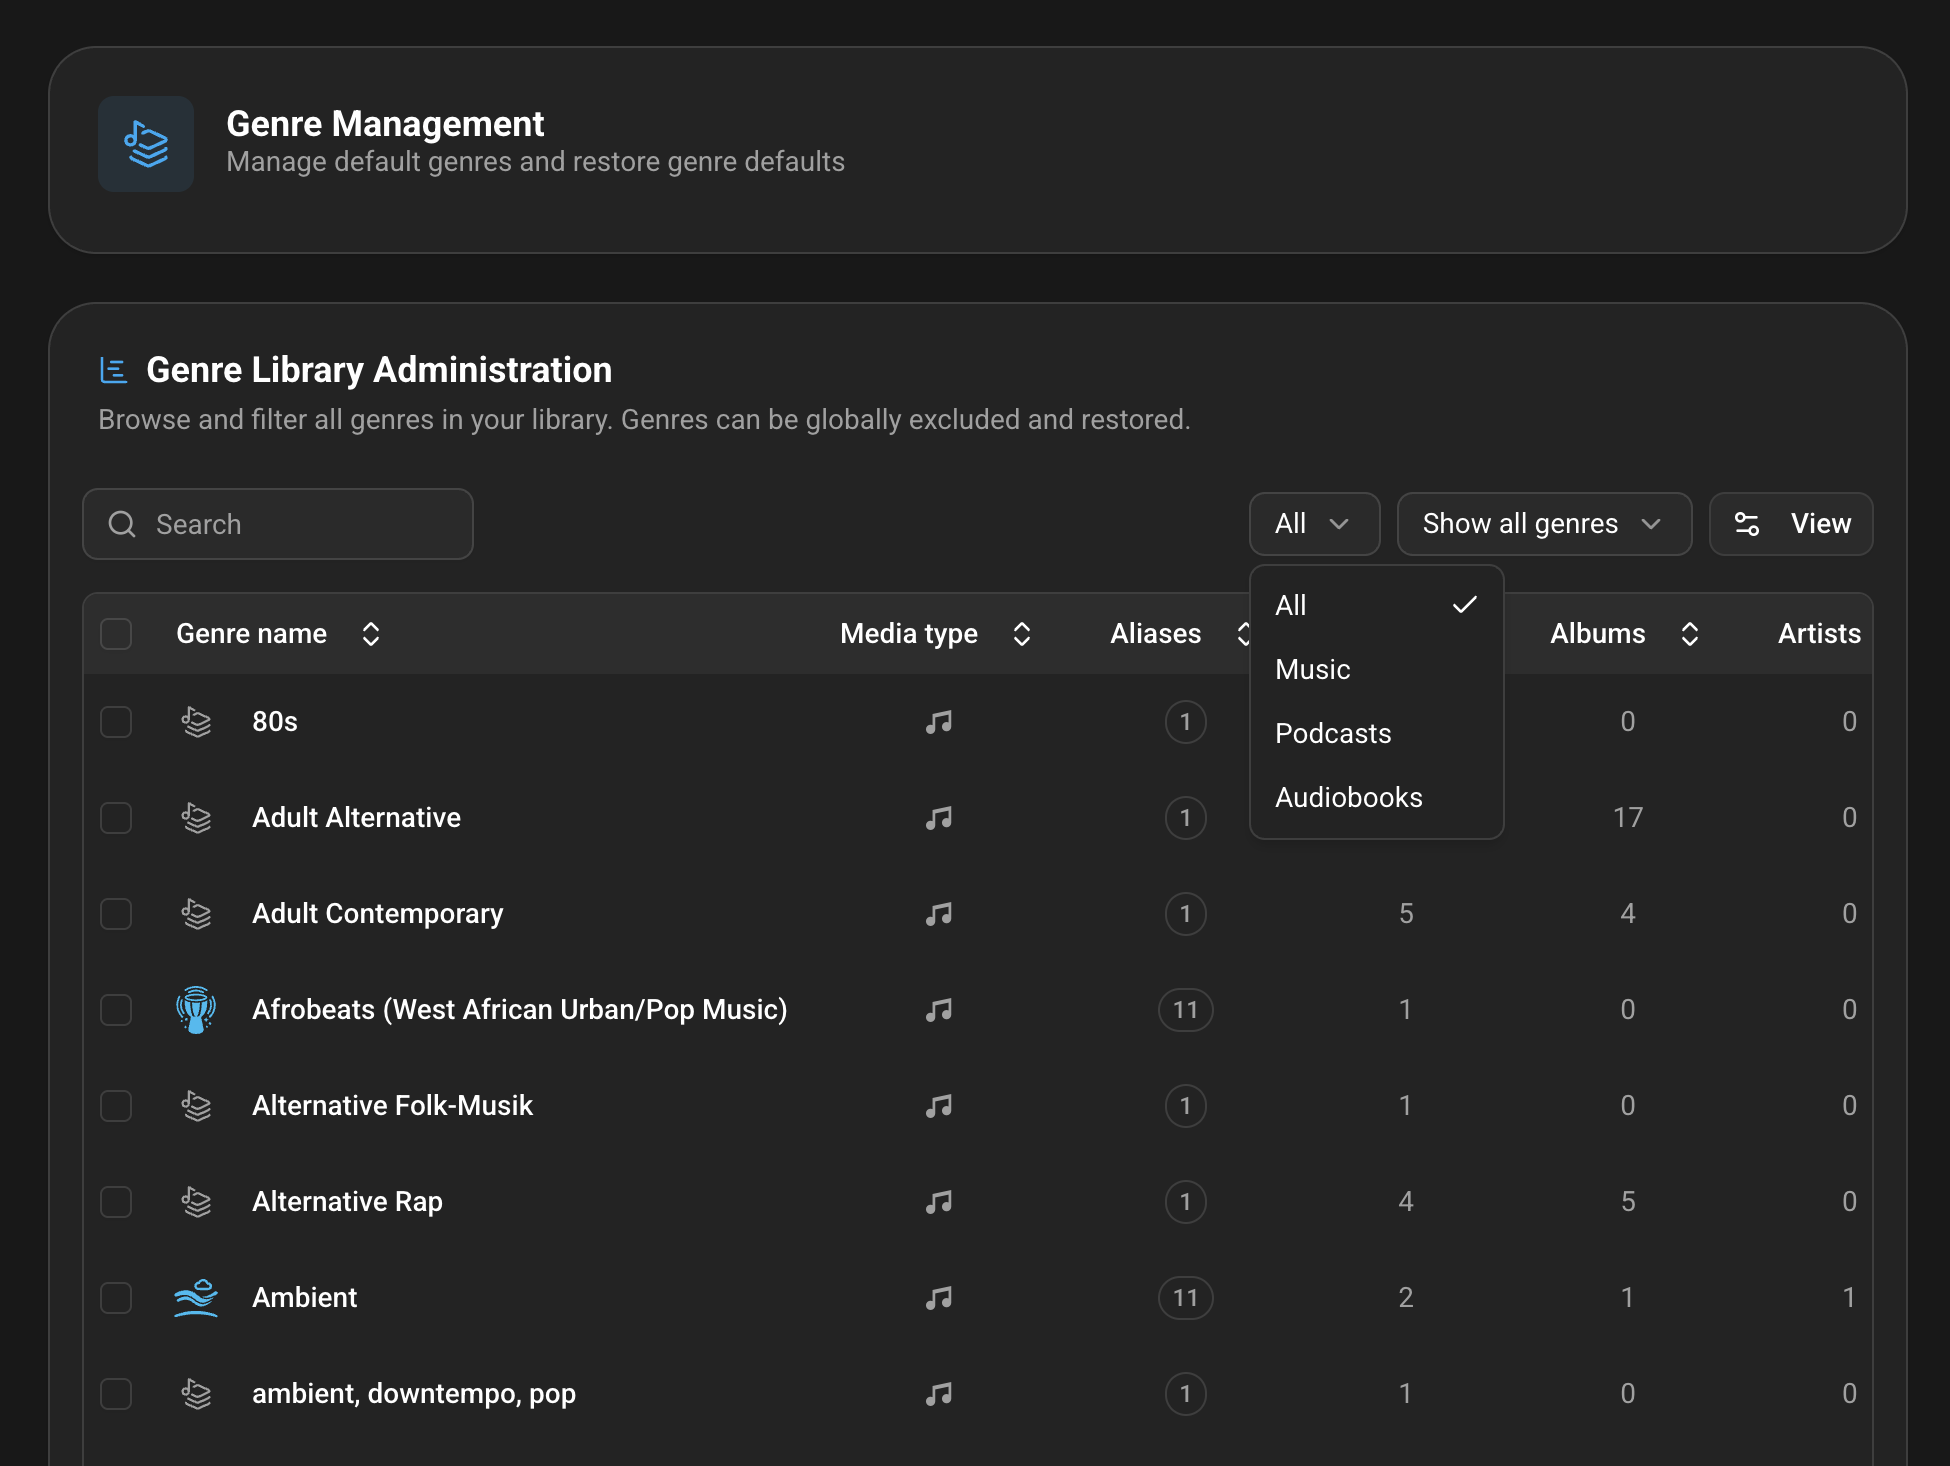Collapse the All media type dropdown

pos(1314,524)
